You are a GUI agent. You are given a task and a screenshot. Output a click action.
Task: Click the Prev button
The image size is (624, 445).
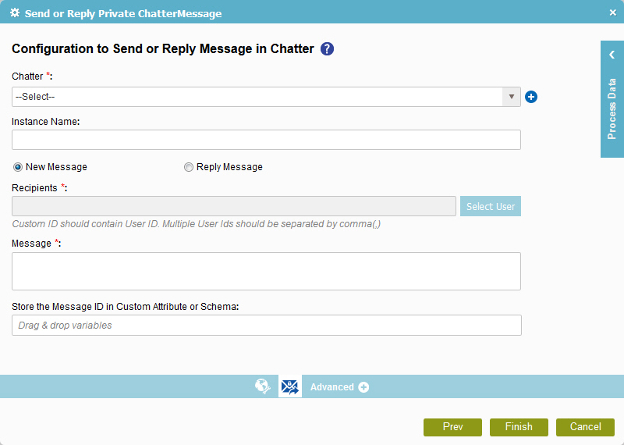tap(452, 427)
